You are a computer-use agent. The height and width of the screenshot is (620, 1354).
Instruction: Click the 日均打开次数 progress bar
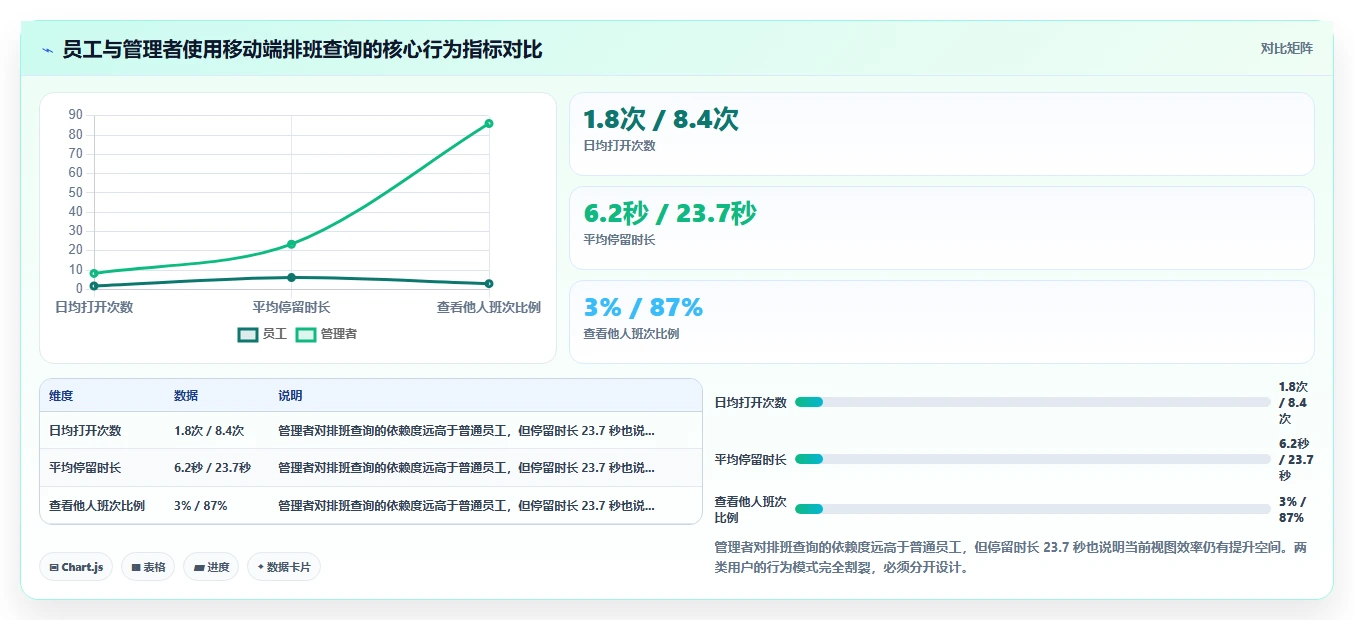click(x=1032, y=402)
